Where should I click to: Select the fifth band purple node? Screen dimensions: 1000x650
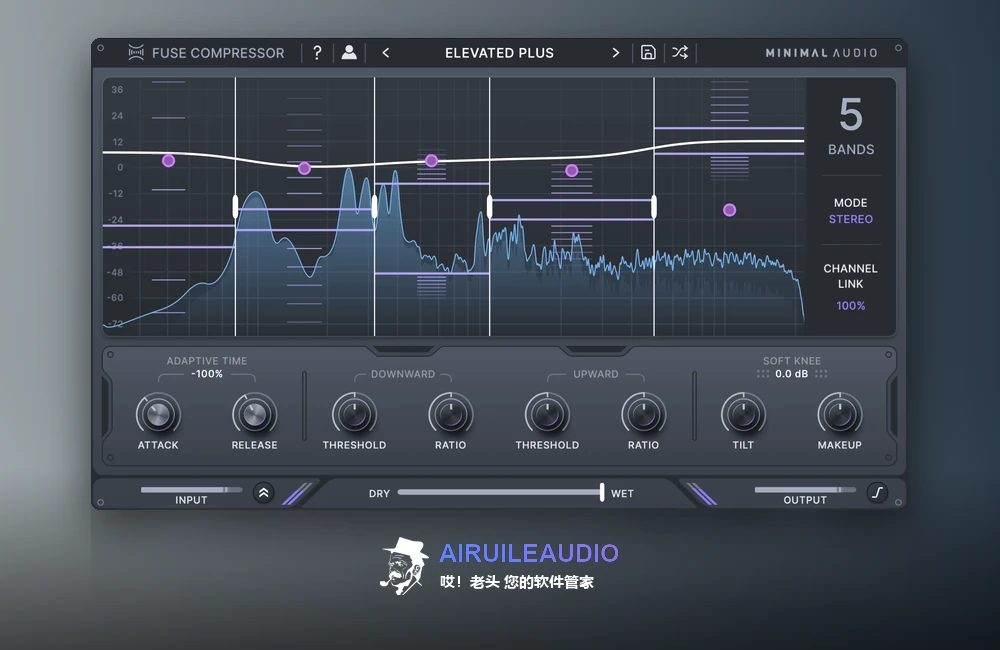pyautogui.click(x=730, y=210)
